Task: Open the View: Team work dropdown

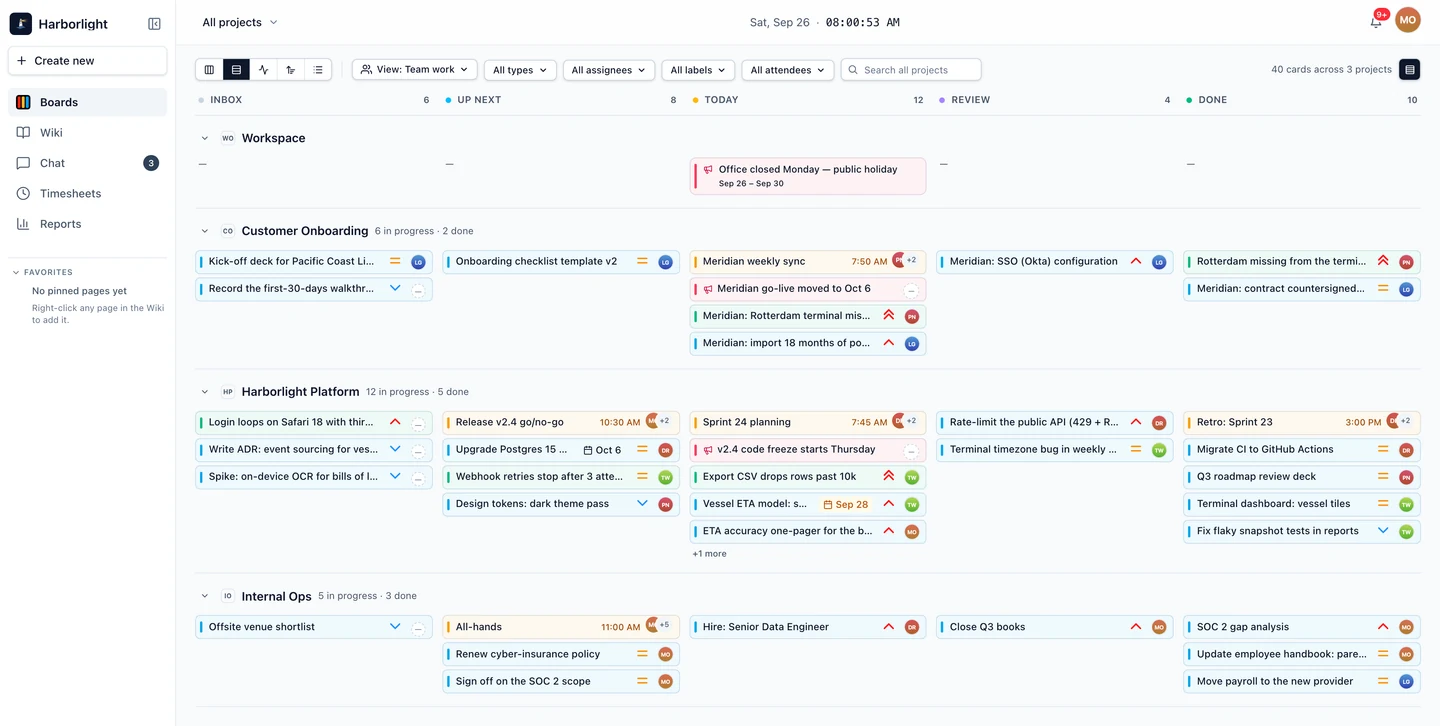Action: 415,70
